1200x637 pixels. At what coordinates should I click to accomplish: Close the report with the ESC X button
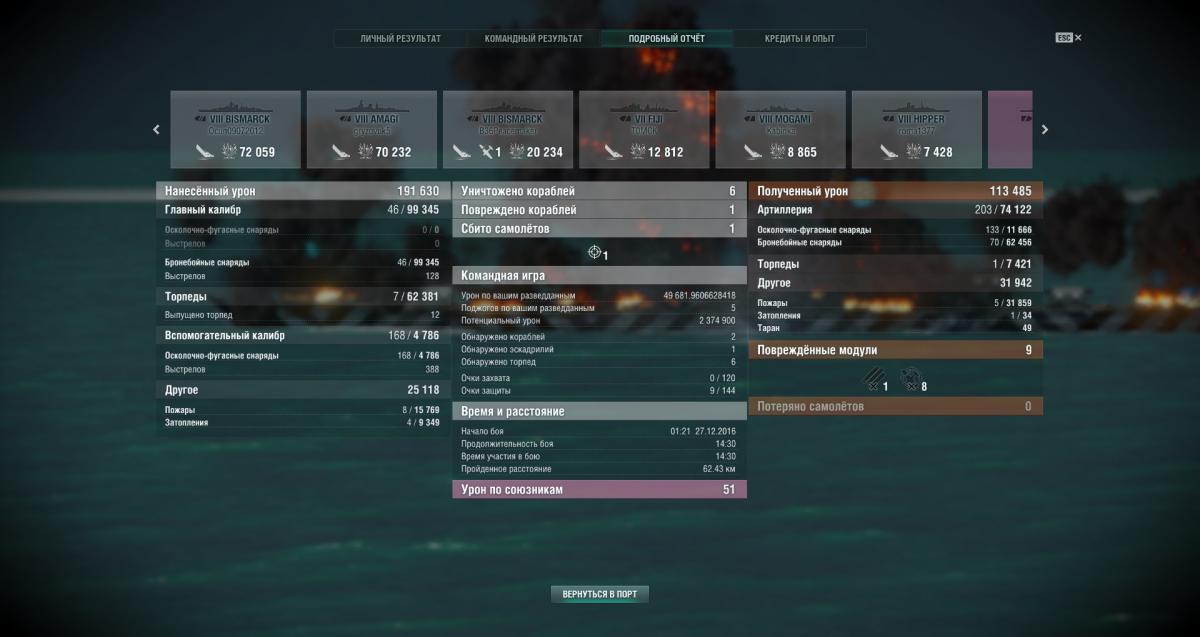tap(1069, 38)
